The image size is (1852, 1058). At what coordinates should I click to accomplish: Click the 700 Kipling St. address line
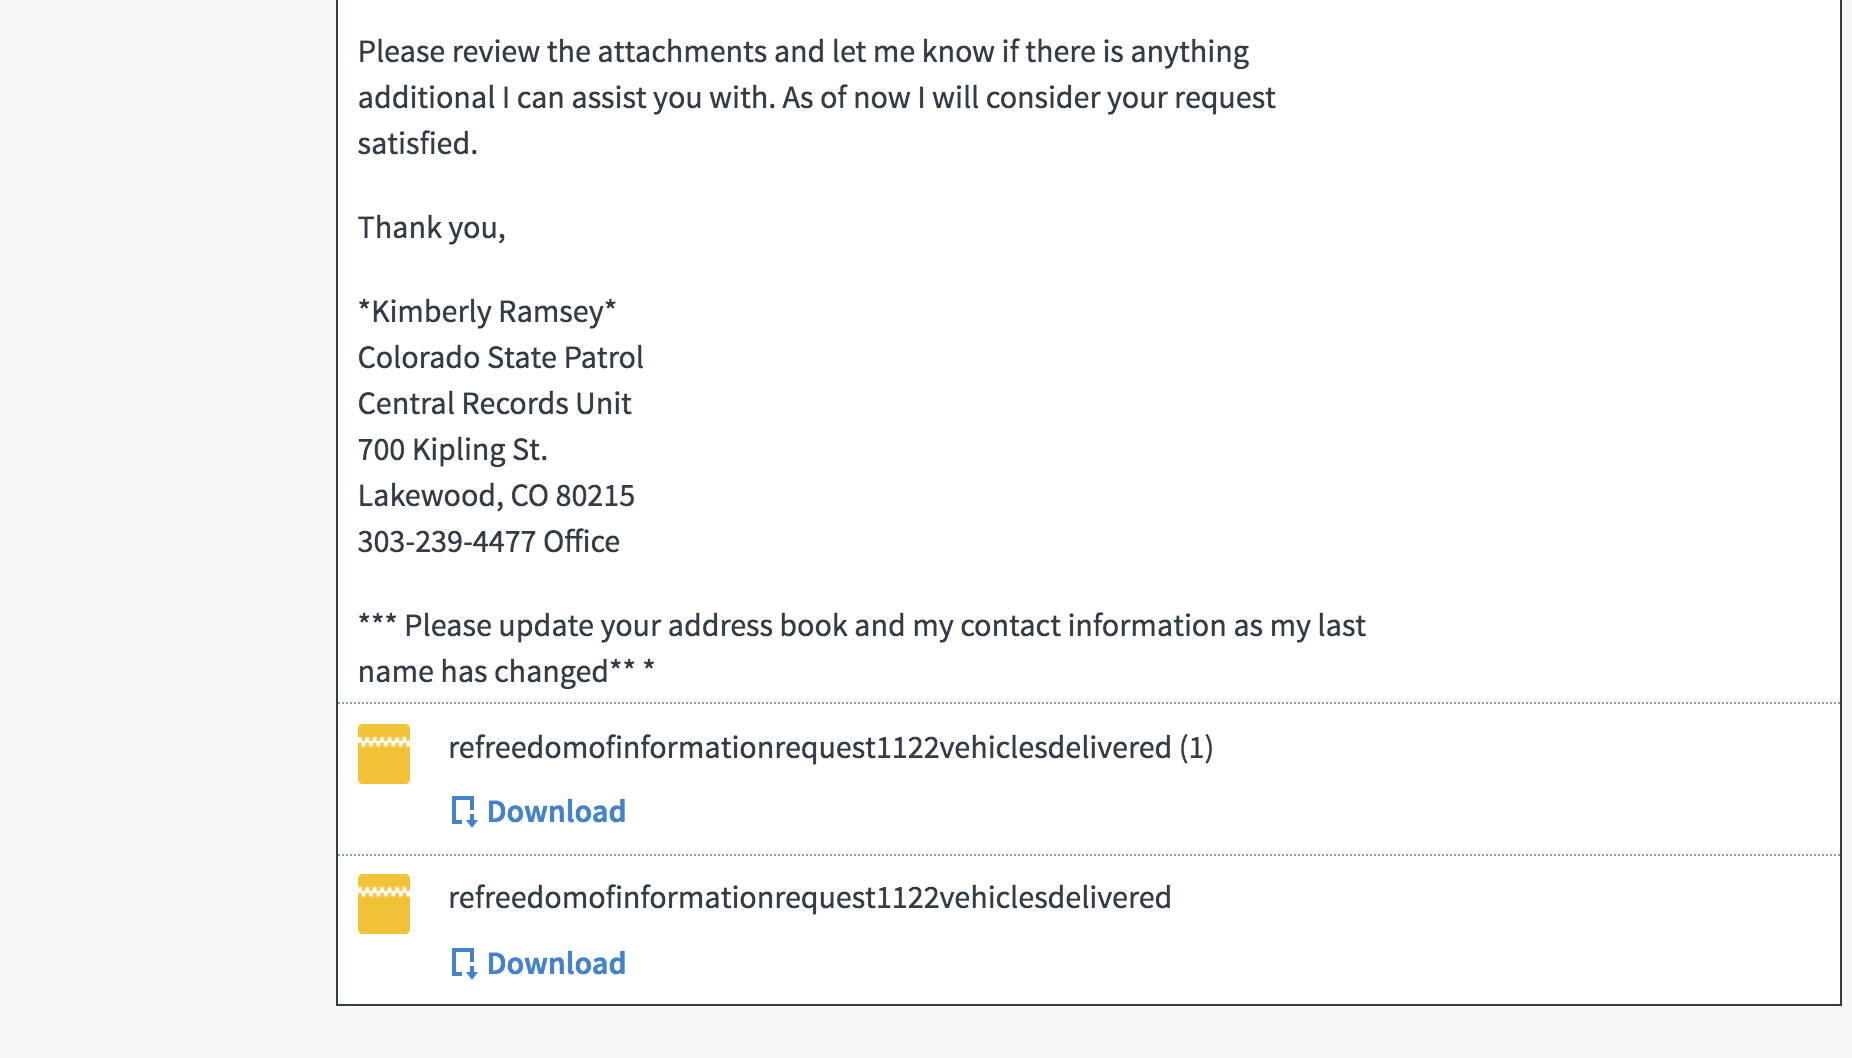[453, 450]
